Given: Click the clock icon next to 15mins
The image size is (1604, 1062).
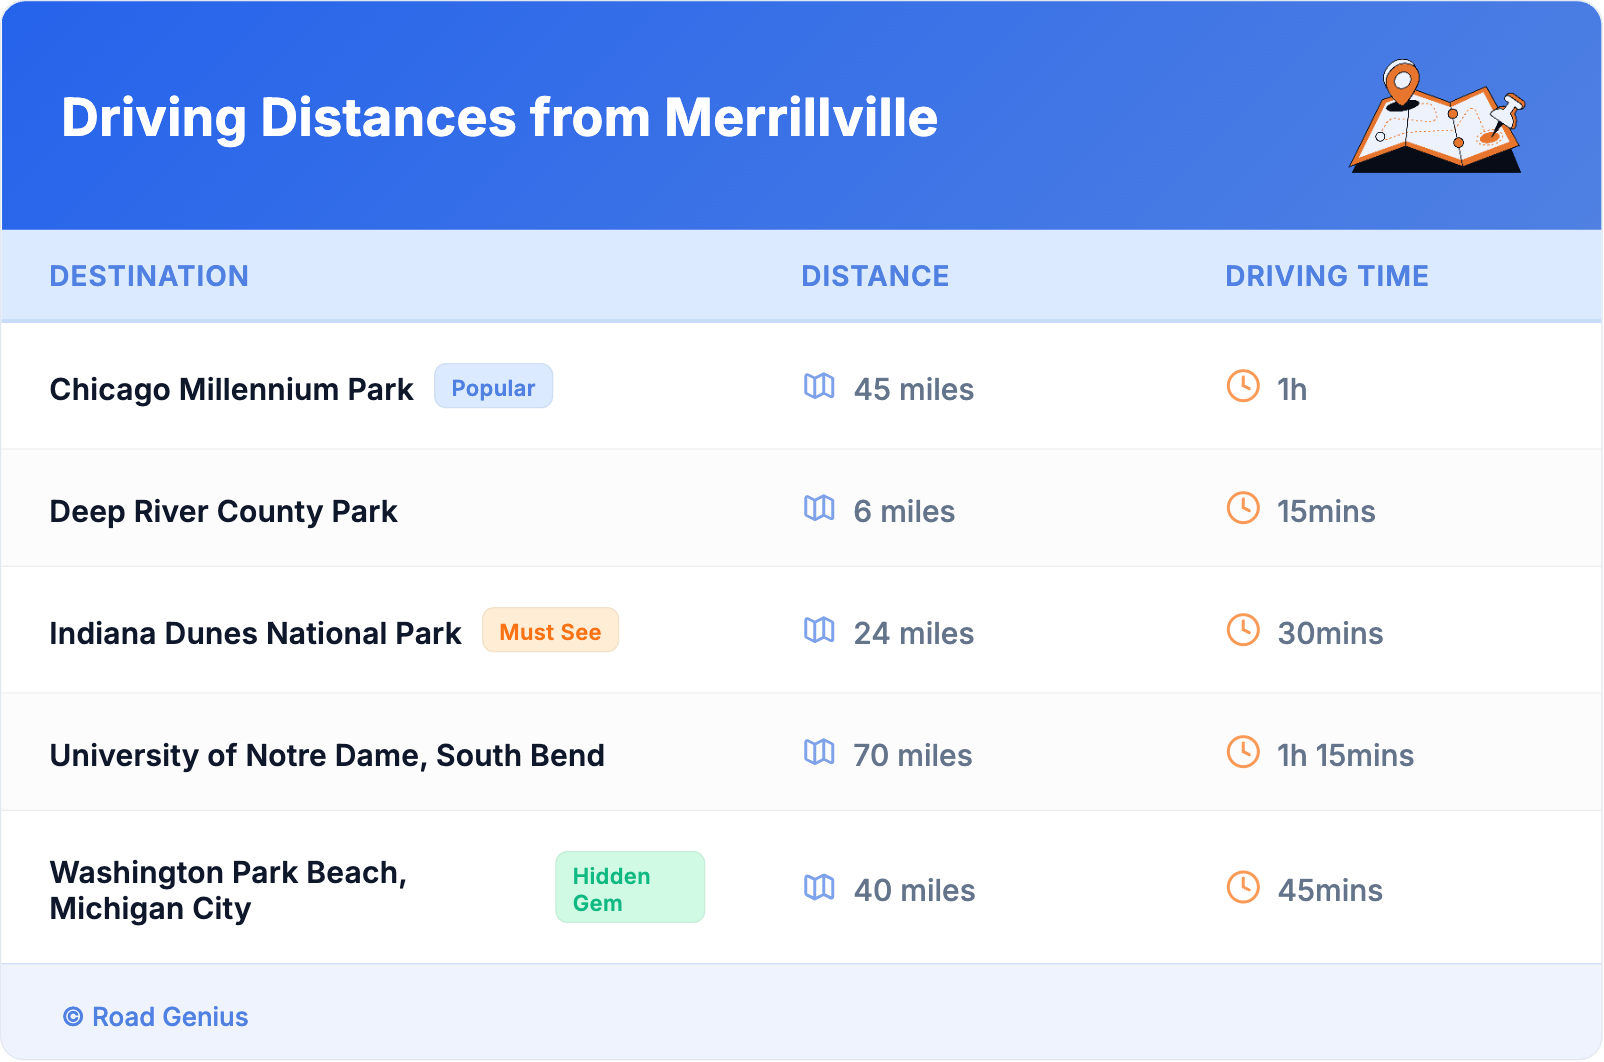Looking at the screenshot, I should pyautogui.click(x=1243, y=508).
